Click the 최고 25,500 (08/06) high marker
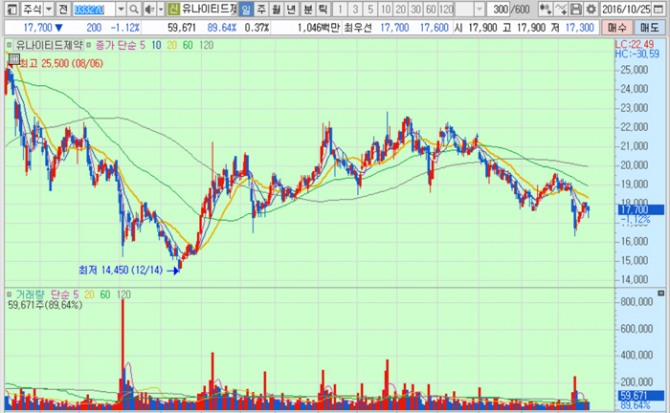This screenshot has height=413, width=670. pyautogui.click(x=61, y=64)
